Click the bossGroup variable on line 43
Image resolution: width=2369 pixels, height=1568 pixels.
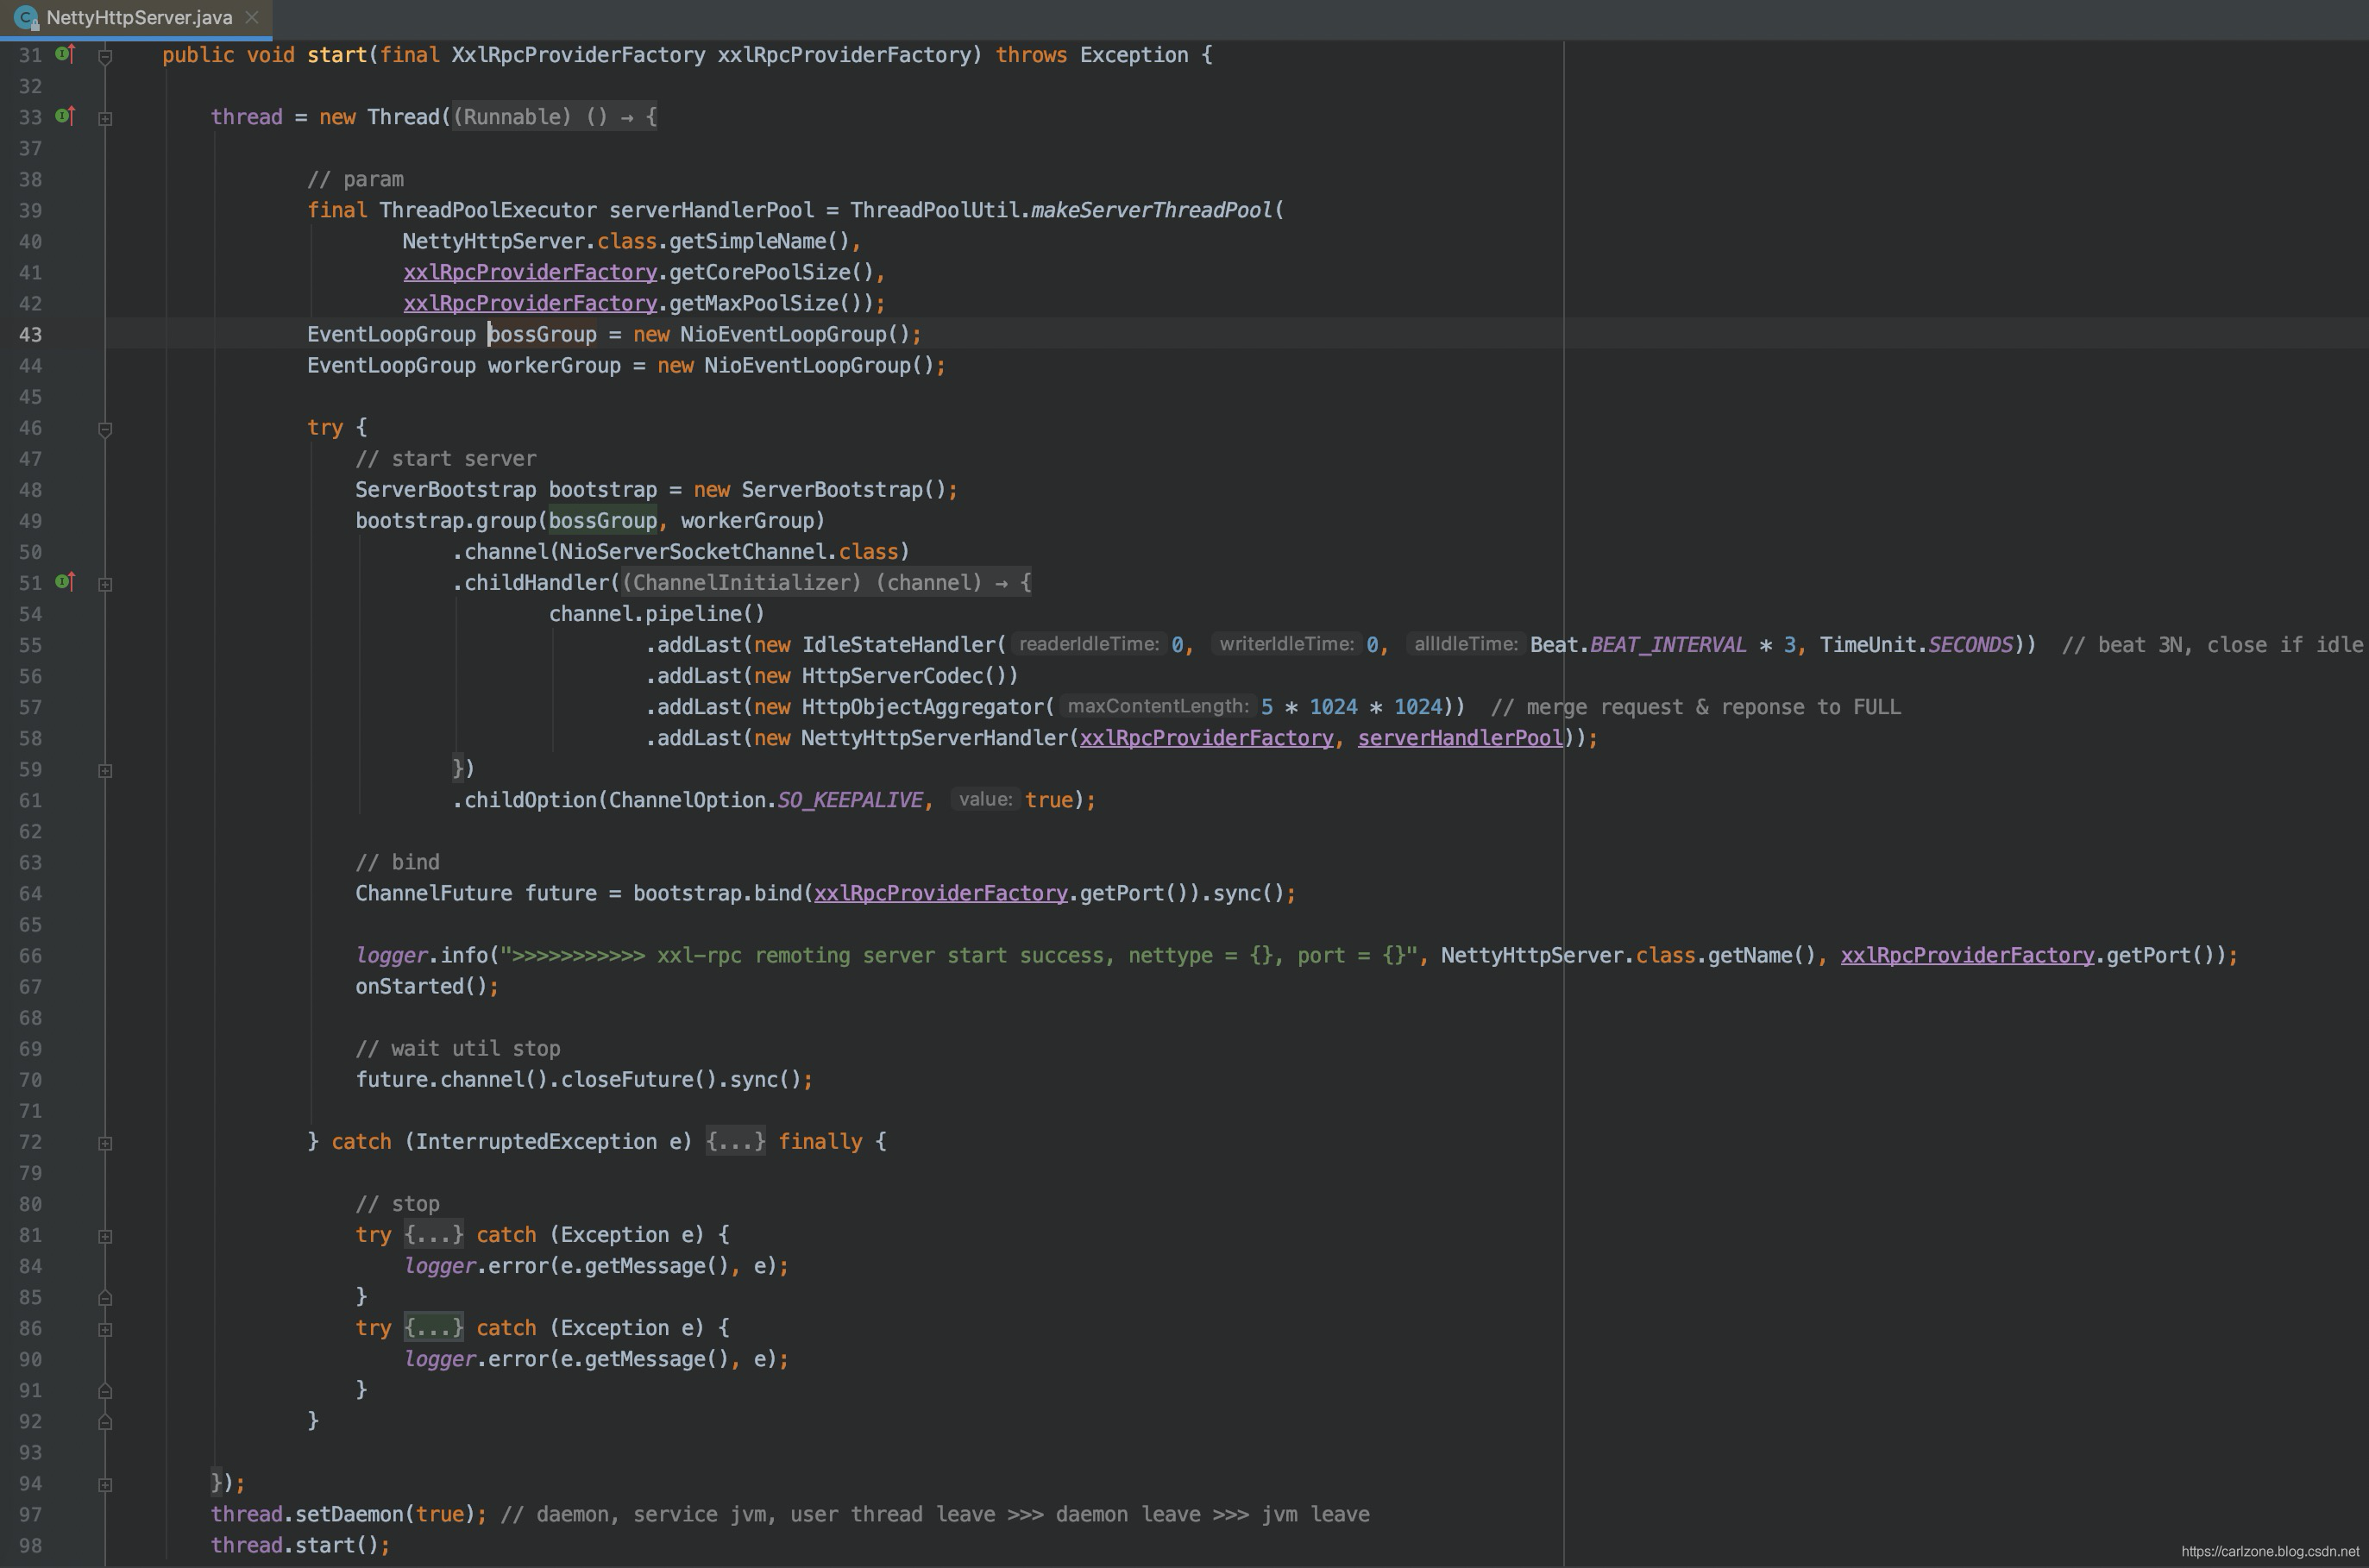click(x=542, y=334)
